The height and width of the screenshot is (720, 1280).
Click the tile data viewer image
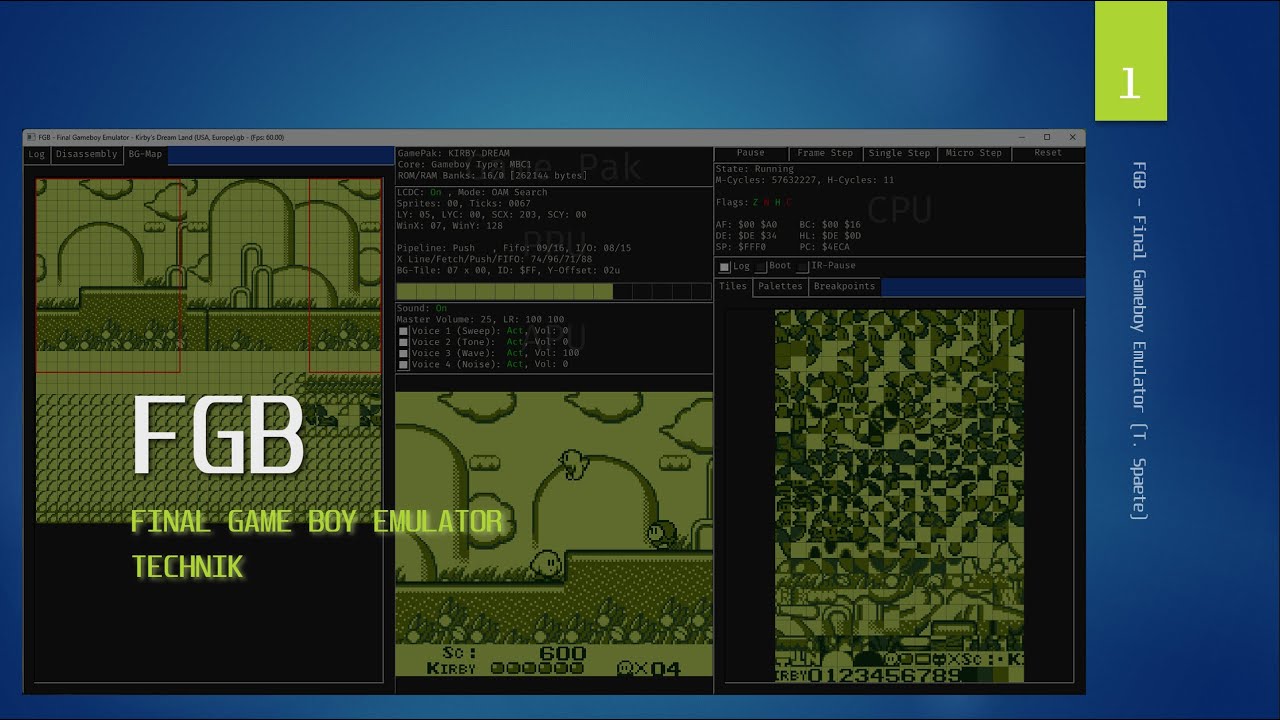point(899,496)
